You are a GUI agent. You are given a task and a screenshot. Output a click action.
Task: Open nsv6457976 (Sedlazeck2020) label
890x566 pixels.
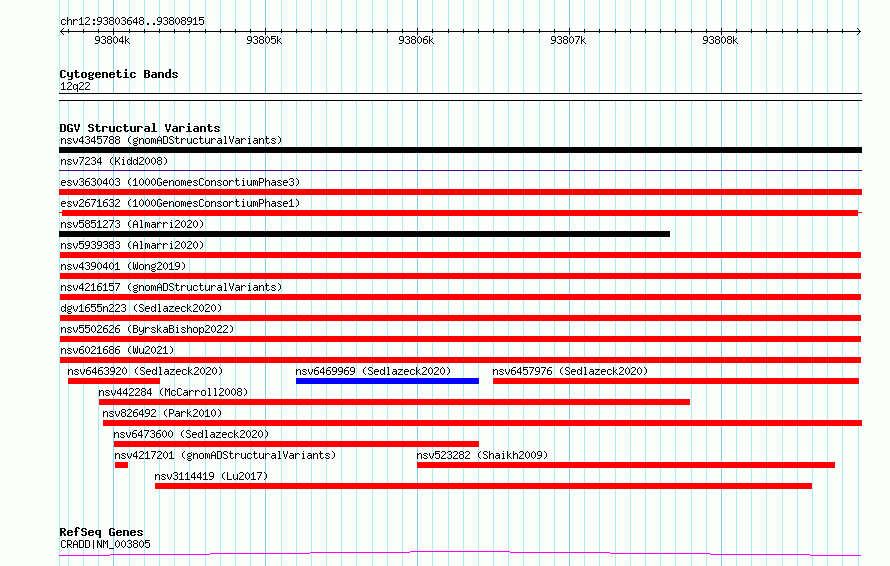point(570,371)
